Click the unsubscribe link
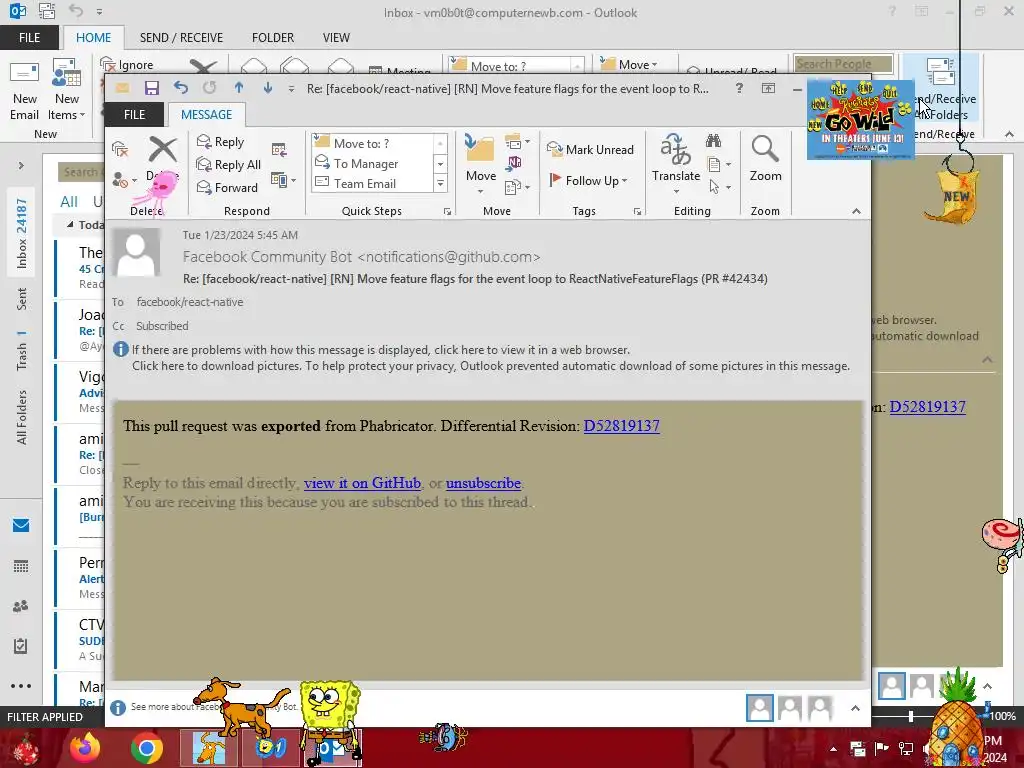1024x768 pixels. pyautogui.click(x=483, y=483)
